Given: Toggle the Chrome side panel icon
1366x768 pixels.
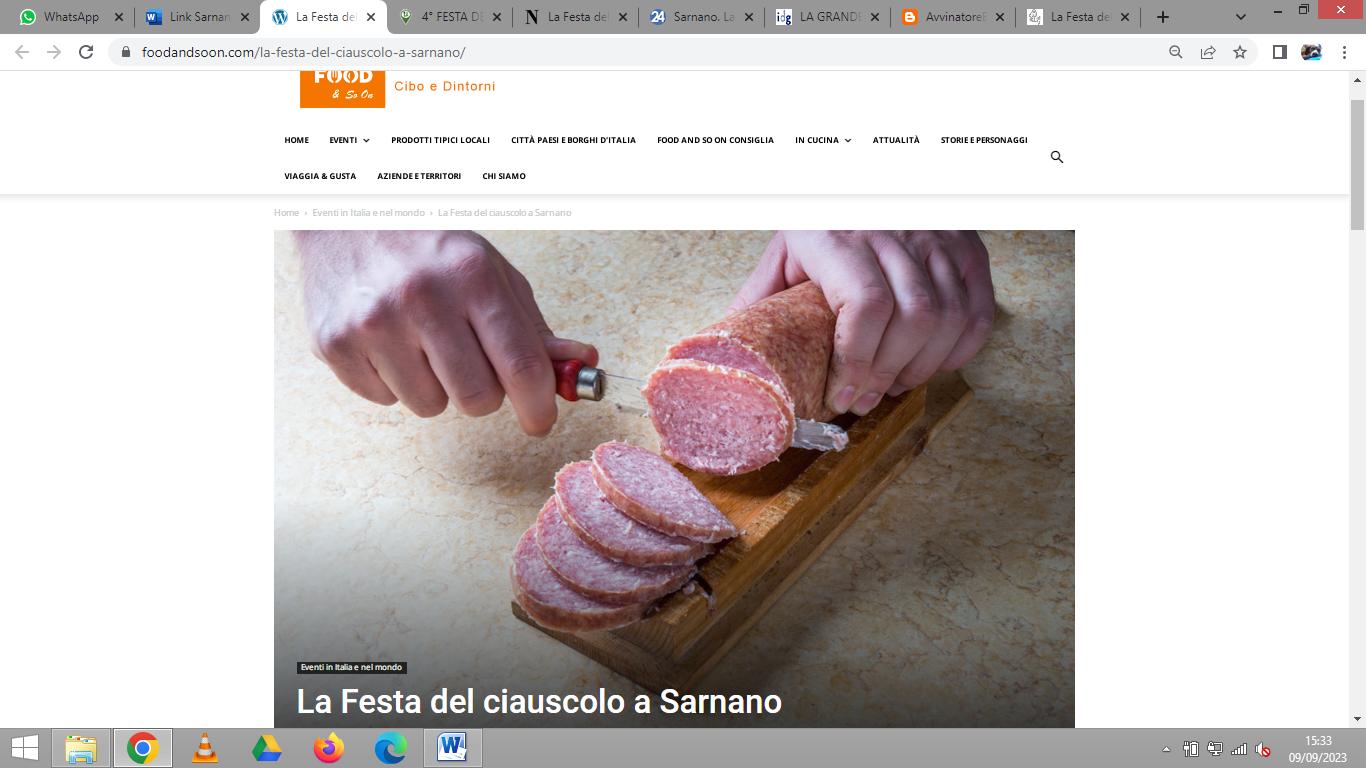Looking at the screenshot, I should pyautogui.click(x=1279, y=52).
